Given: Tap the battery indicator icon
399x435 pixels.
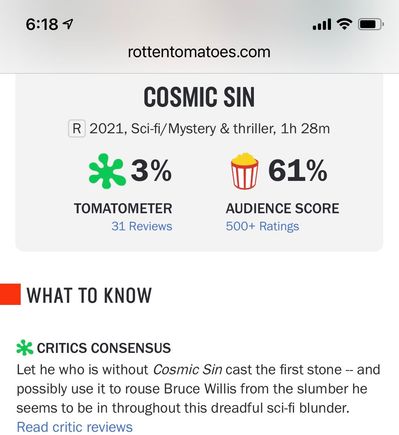Looking at the screenshot, I should click(371, 24).
